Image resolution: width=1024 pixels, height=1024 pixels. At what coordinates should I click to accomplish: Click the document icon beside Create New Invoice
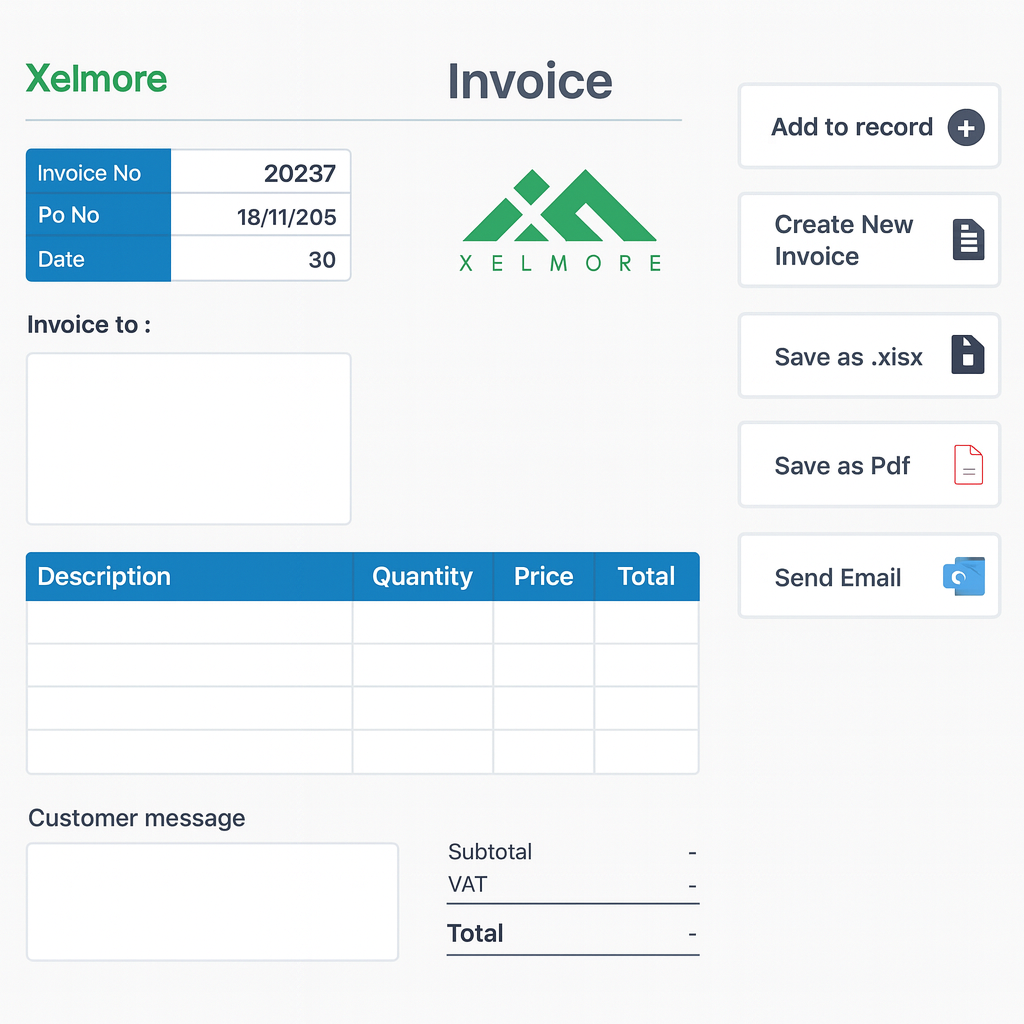pos(967,240)
